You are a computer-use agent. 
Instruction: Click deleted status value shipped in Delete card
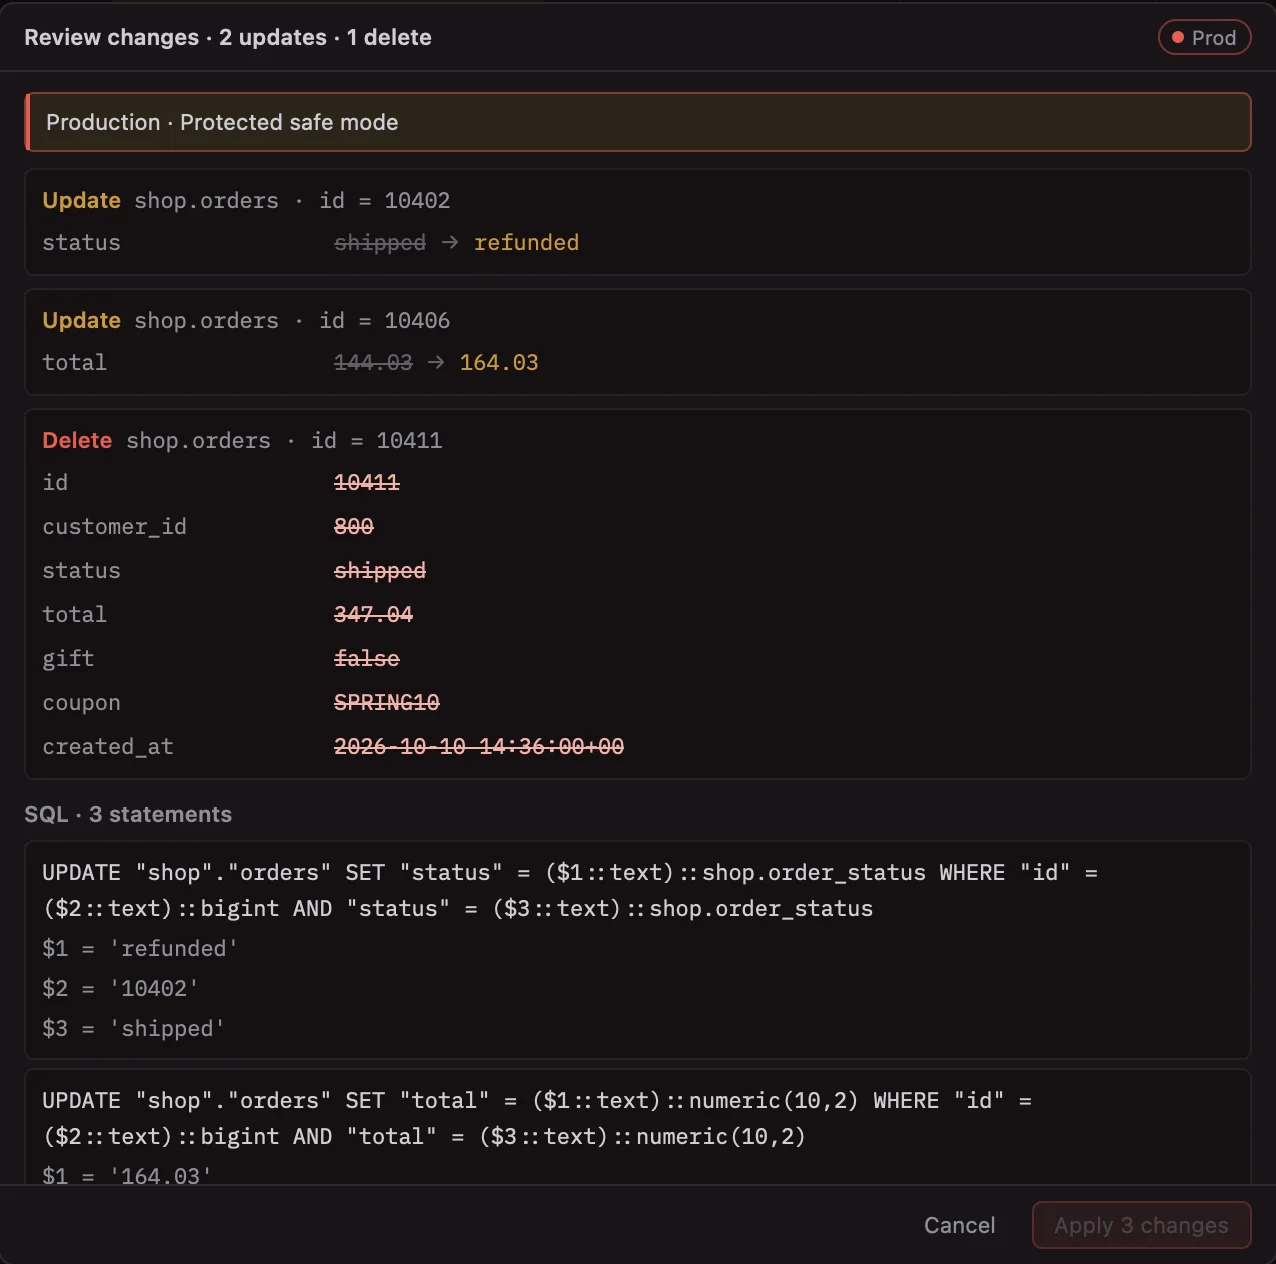[x=380, y=571]
